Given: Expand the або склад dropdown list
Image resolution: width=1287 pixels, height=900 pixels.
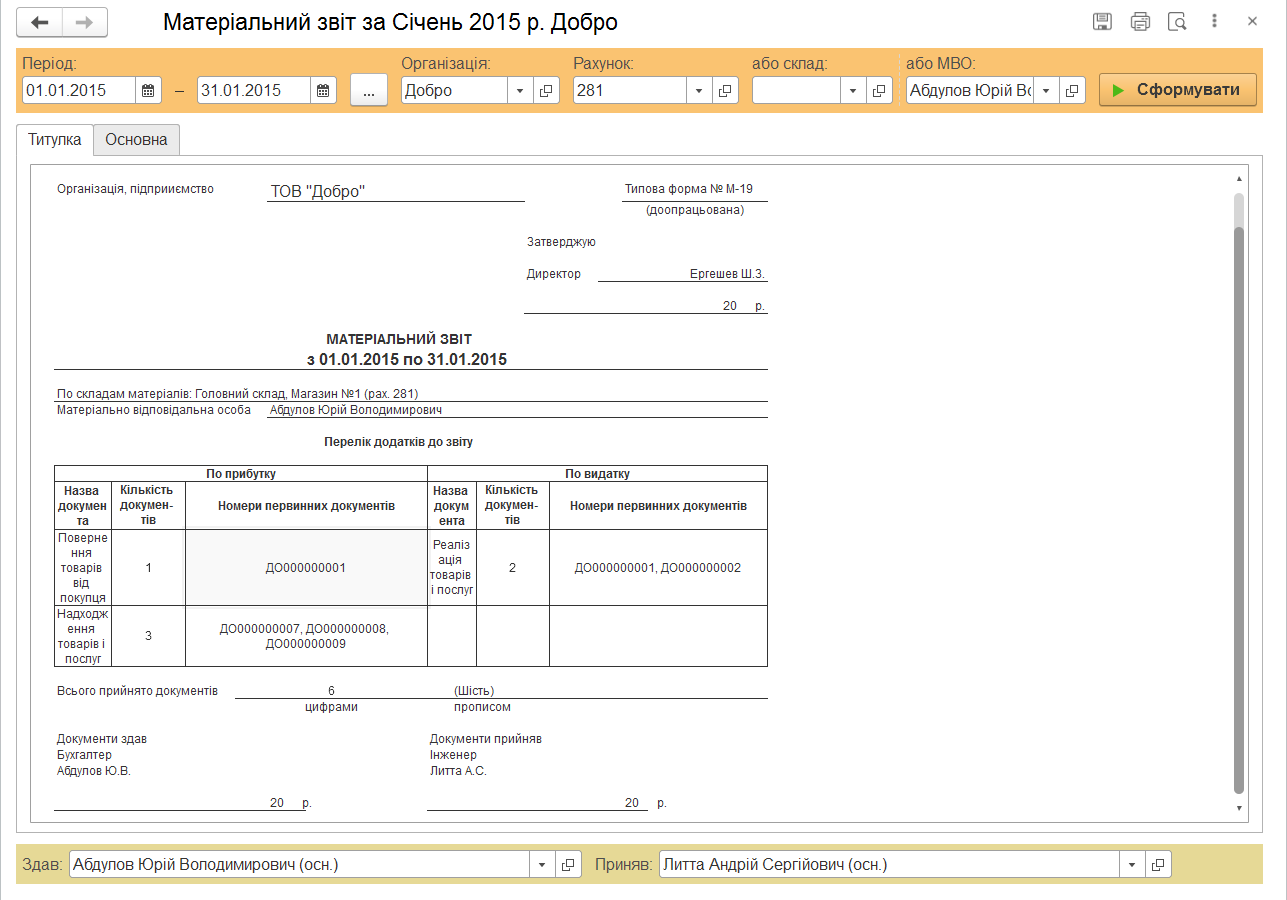Looking at the screenshot, I should point(853,90).
